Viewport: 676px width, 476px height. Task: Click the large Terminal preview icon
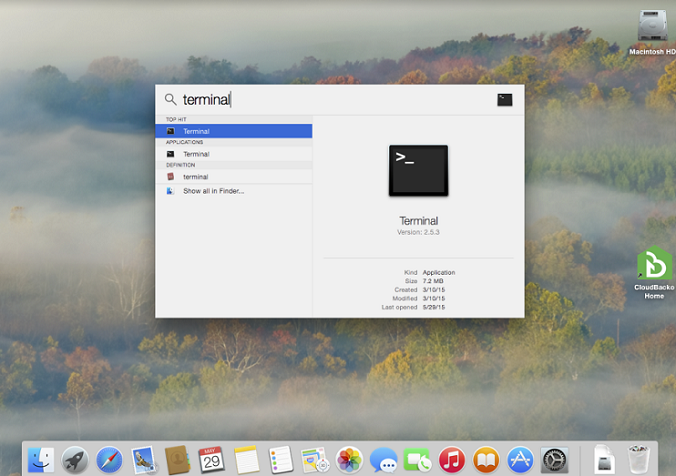click(x=418, y=170)
